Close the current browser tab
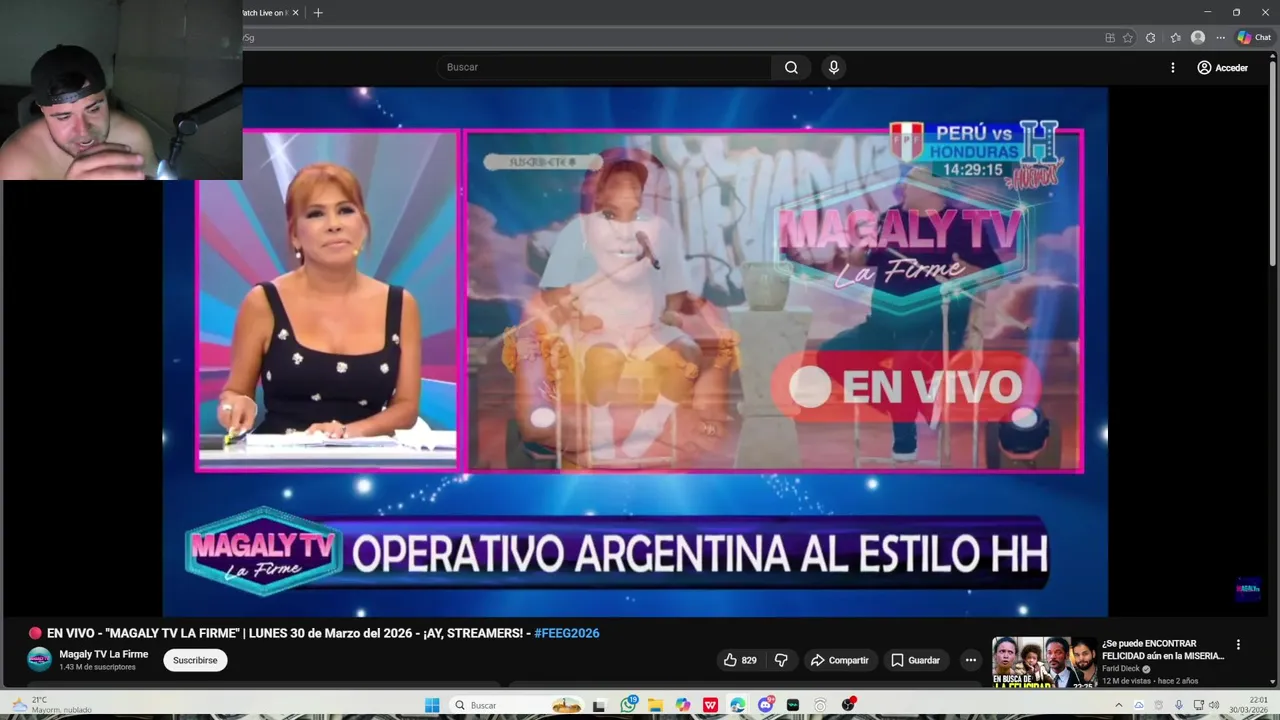 tap(295, 13)
